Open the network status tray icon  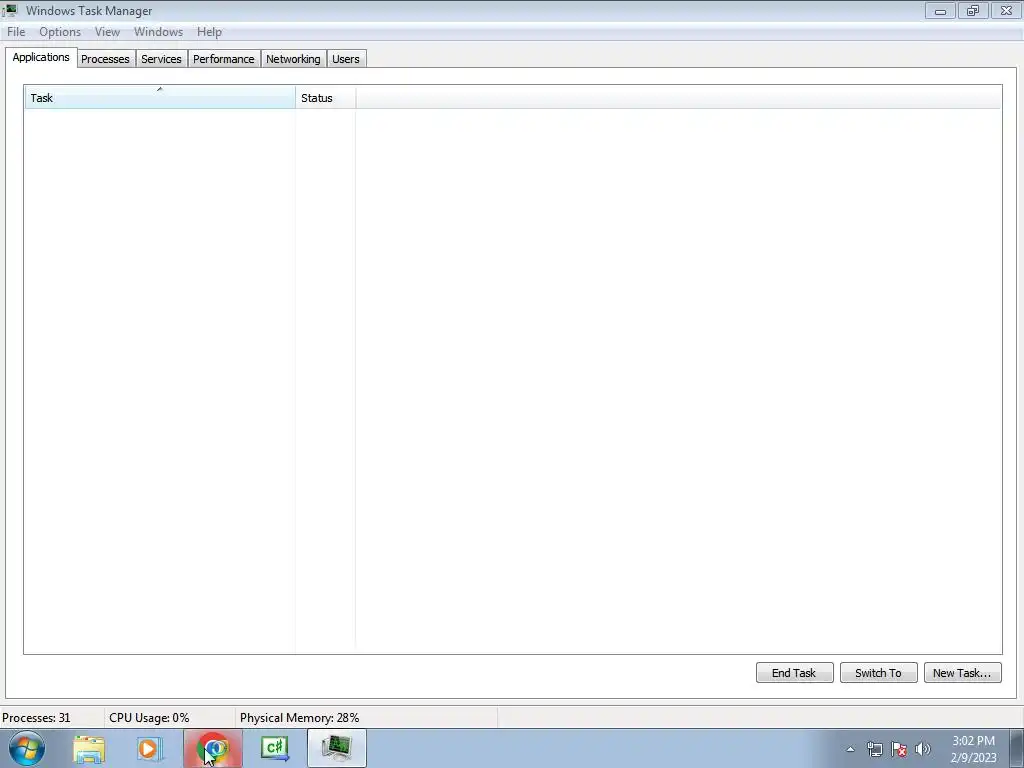(874, 749)
